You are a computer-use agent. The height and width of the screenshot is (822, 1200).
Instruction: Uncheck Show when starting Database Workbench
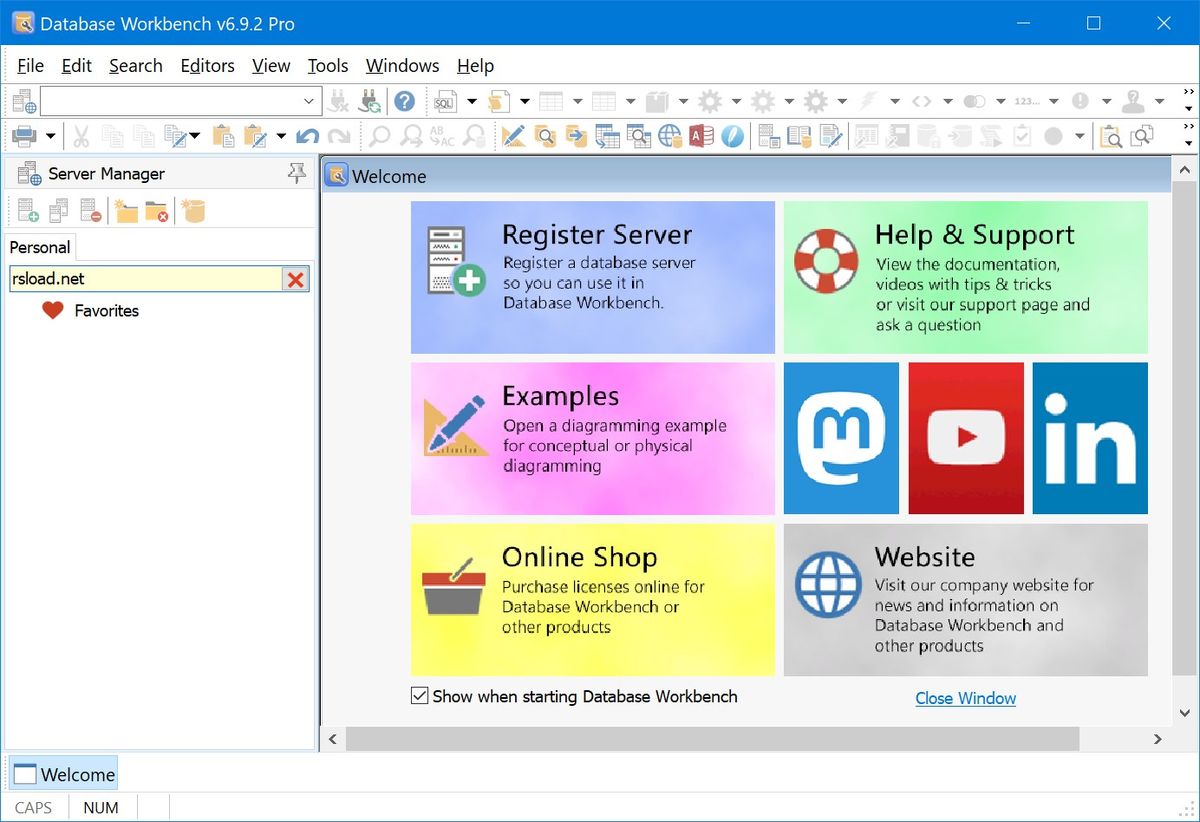(420, 696)
